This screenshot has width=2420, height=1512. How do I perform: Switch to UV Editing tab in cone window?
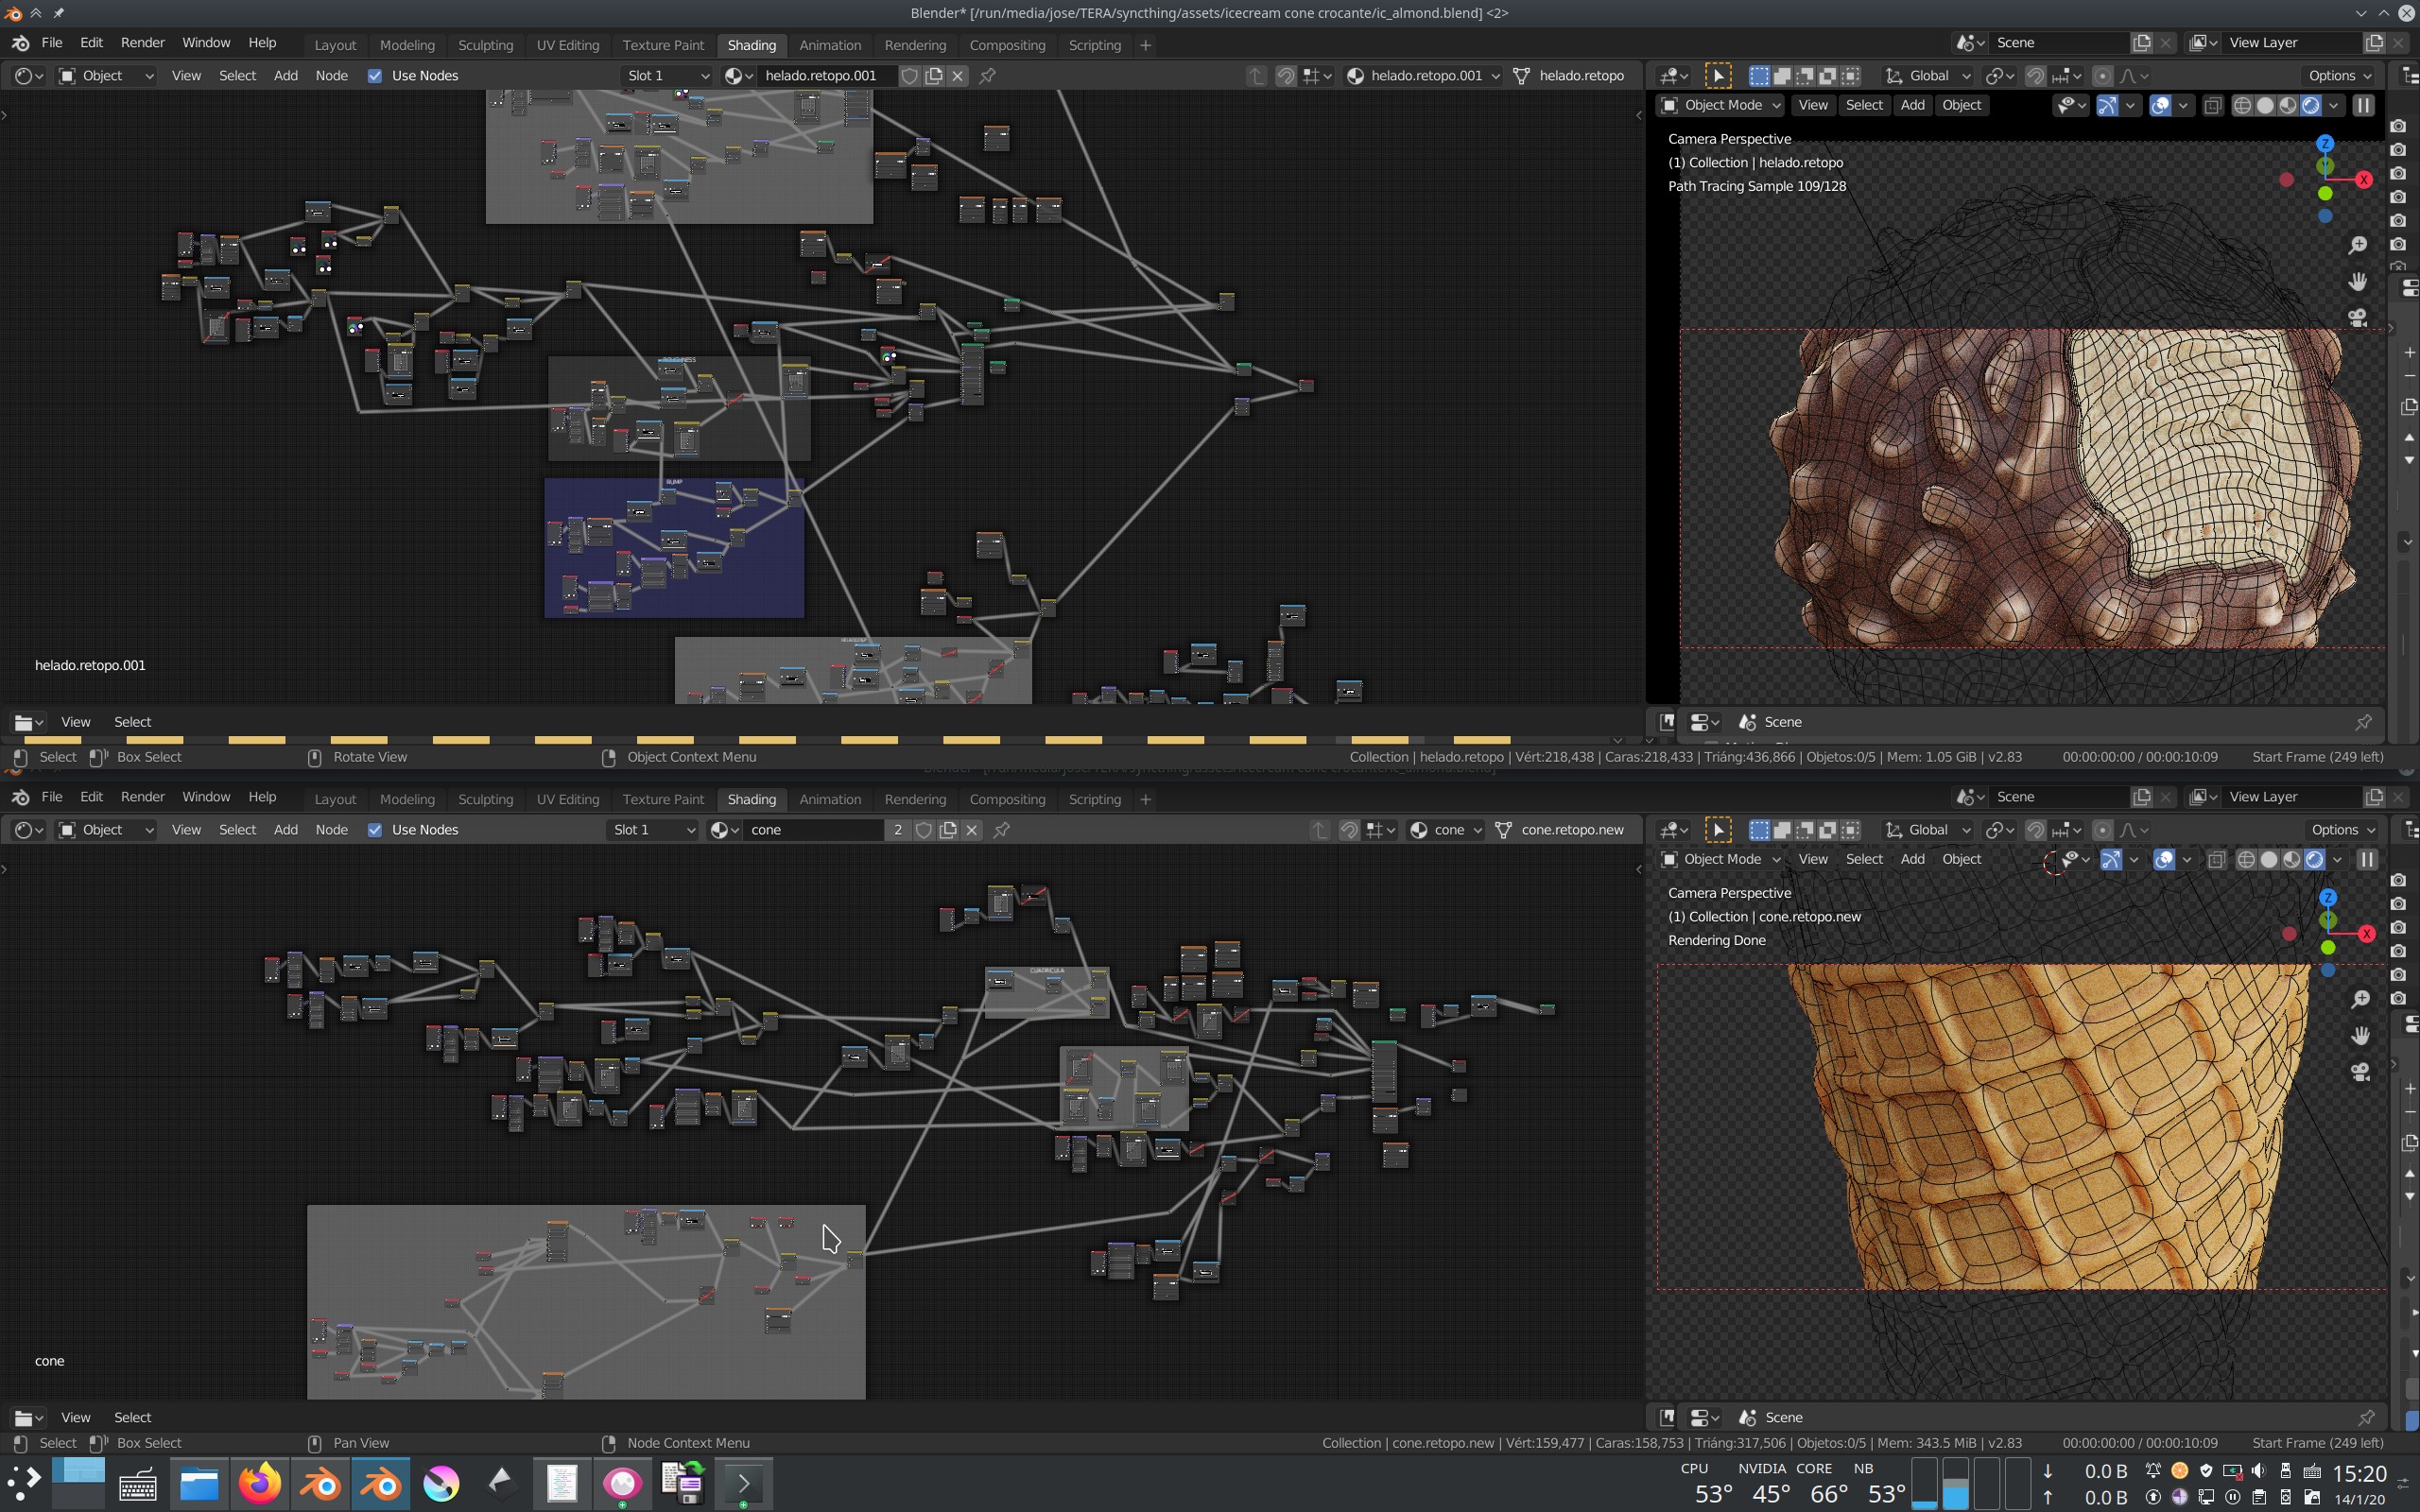[x=567, y=799]
